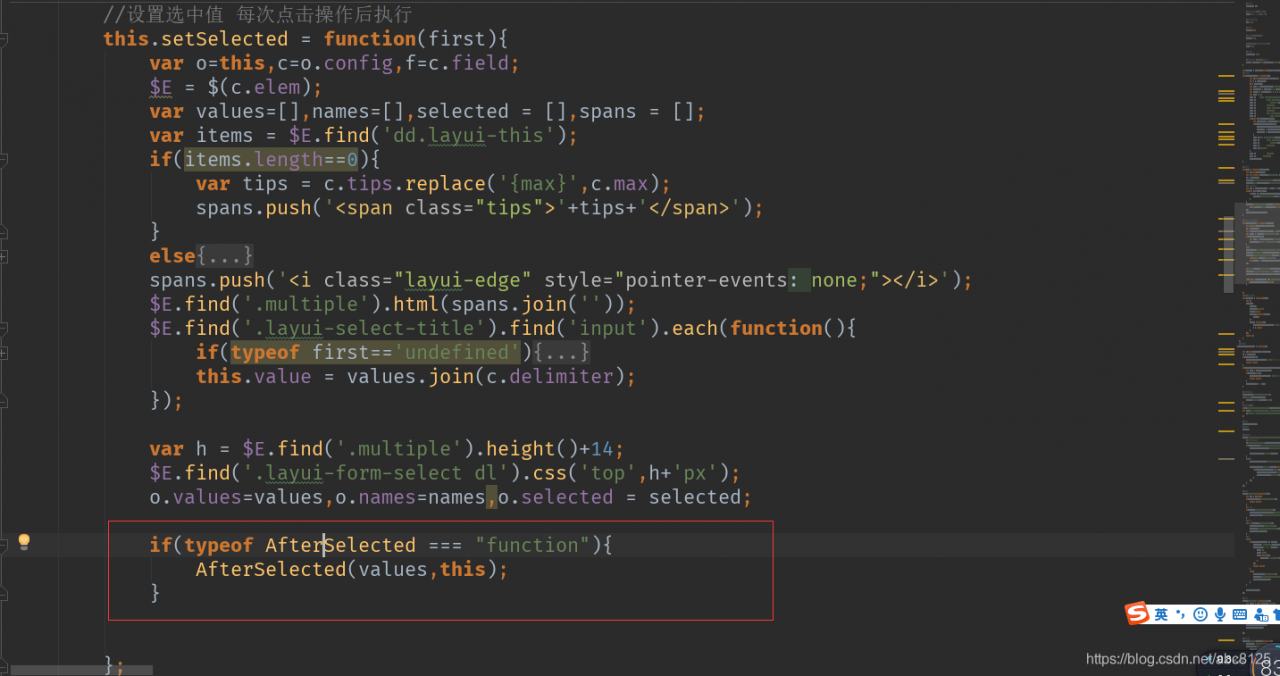
Task: Activate the IME microphone voice input
Action: coord(1220,614)
